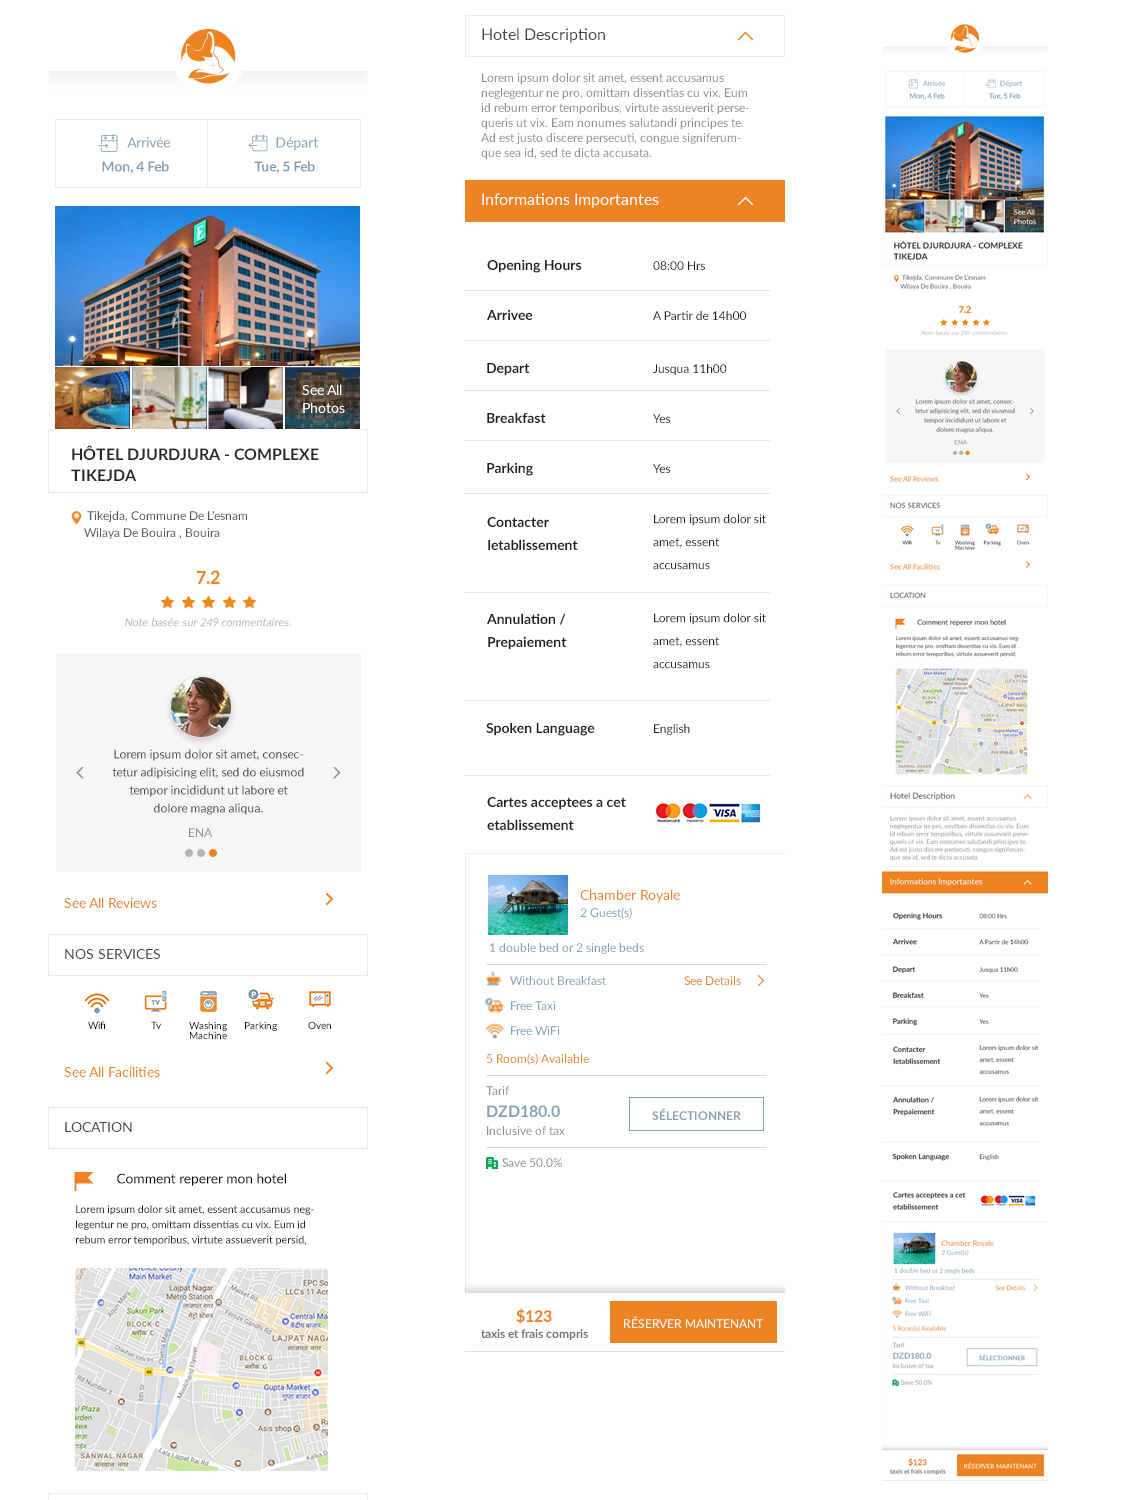Click the orange flag icon near Comment reperer
Screen dimensions: 1132x1500
(x=84, y=1180)
